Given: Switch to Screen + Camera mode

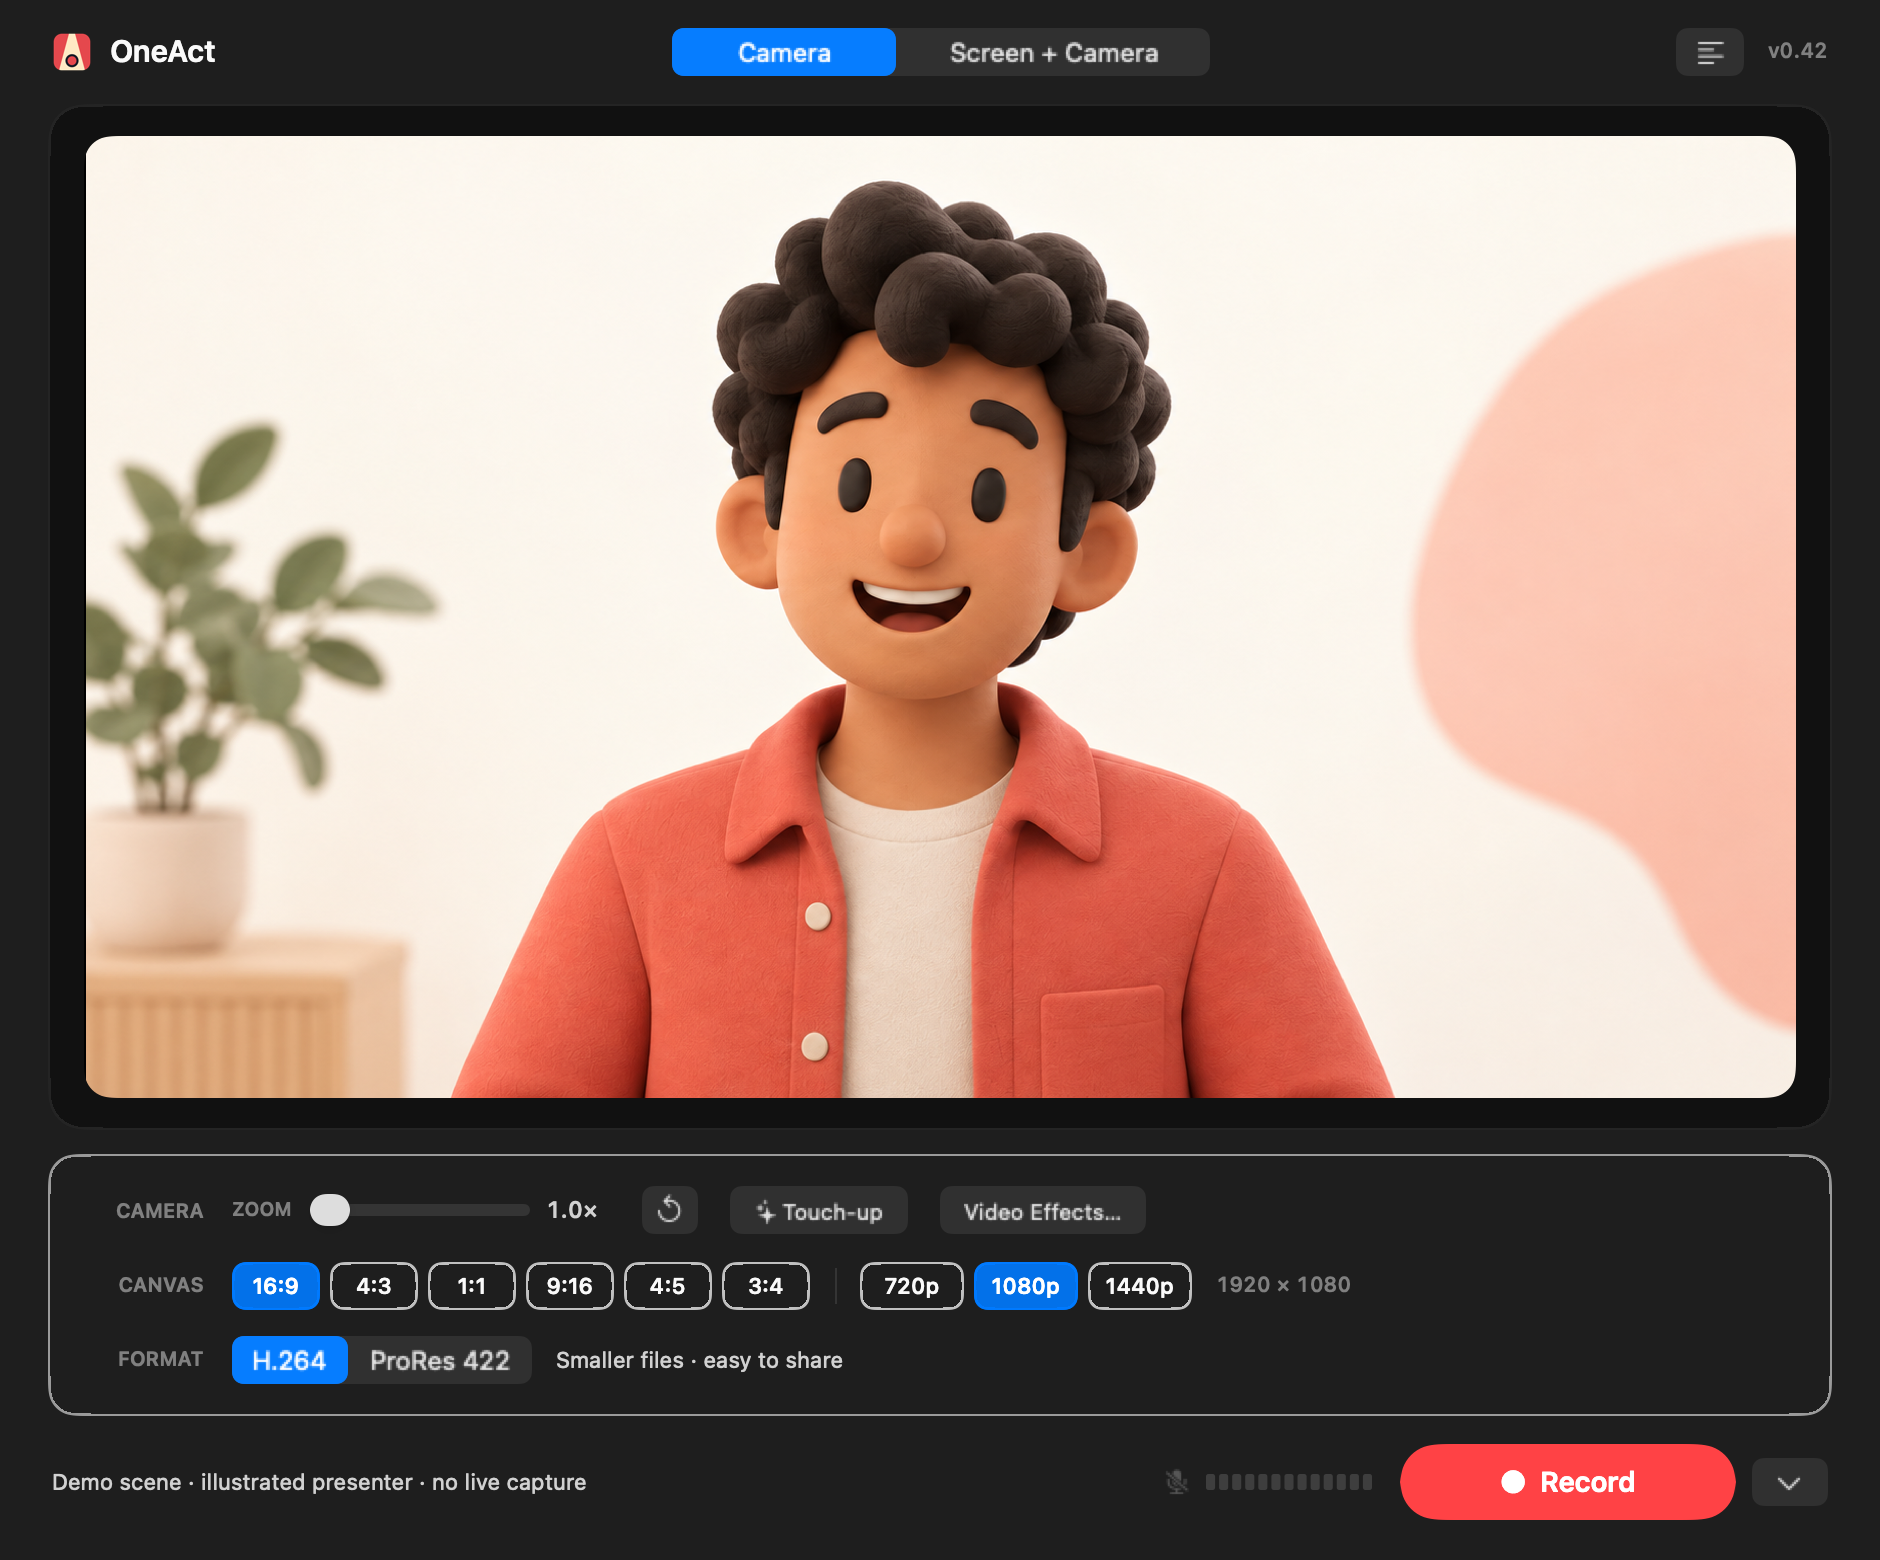Looking at the screenshot, I should pyautogui.click(x=1054, y=52).
